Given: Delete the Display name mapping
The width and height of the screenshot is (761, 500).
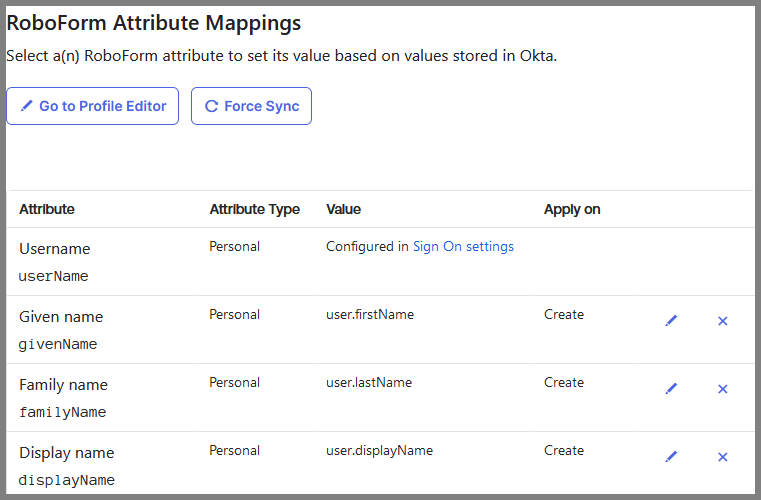Looking at the screenshot, I should tap(722, 457).
